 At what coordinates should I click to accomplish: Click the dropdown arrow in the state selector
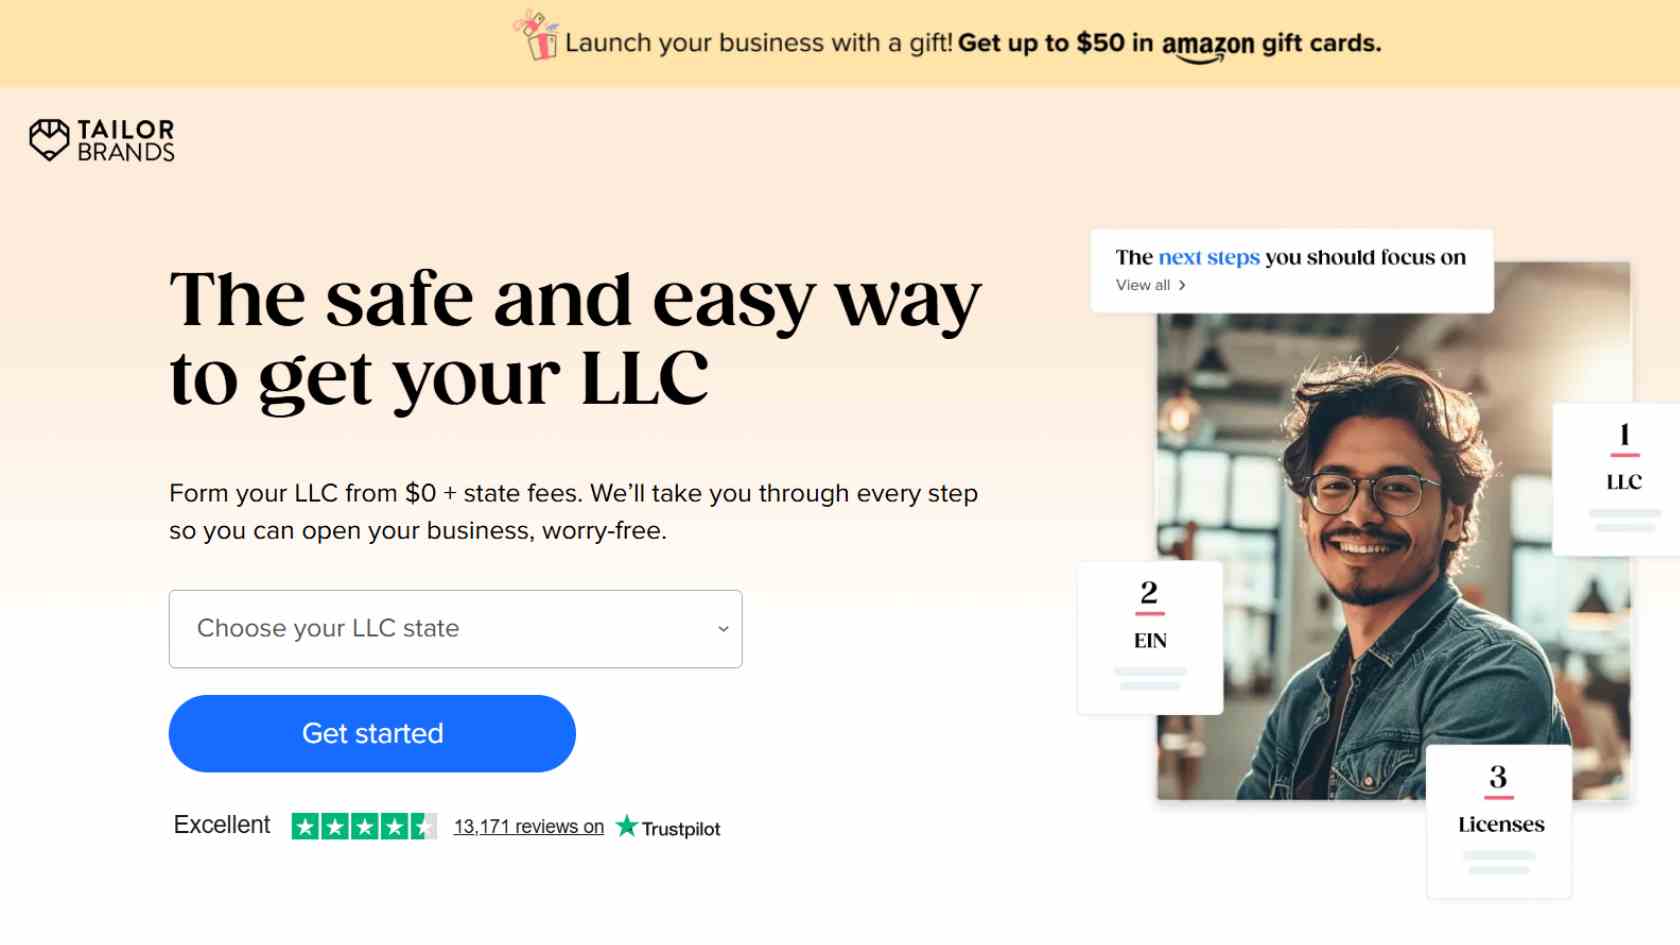click(723, 629)
